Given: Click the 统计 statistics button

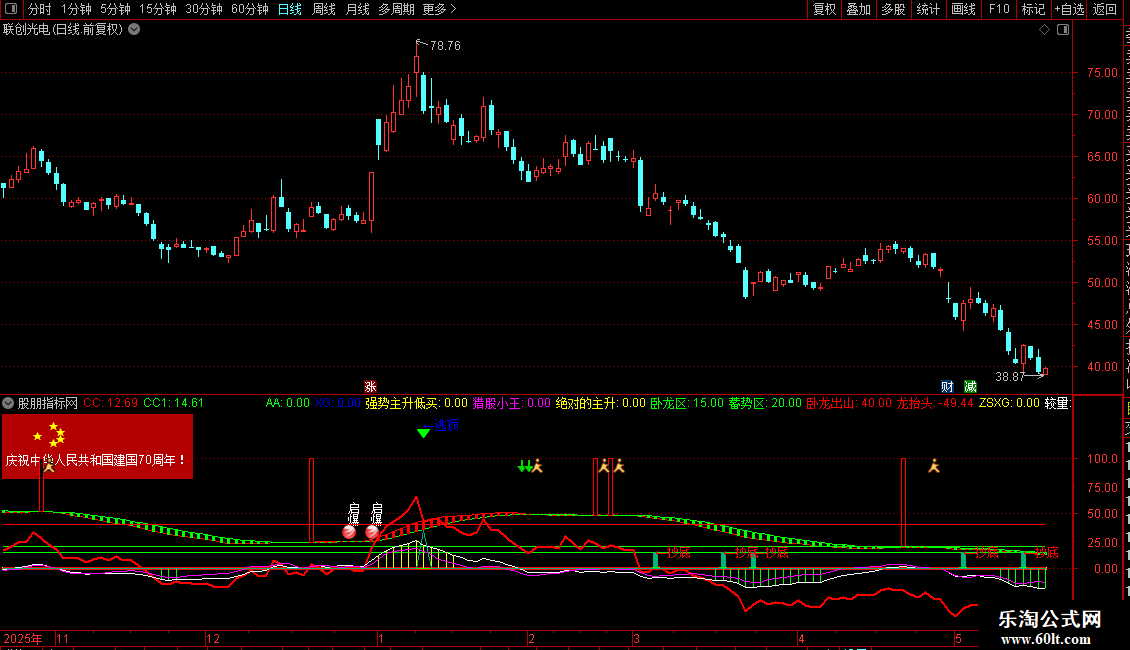Looking at the screenshot, I should point(928,9).
